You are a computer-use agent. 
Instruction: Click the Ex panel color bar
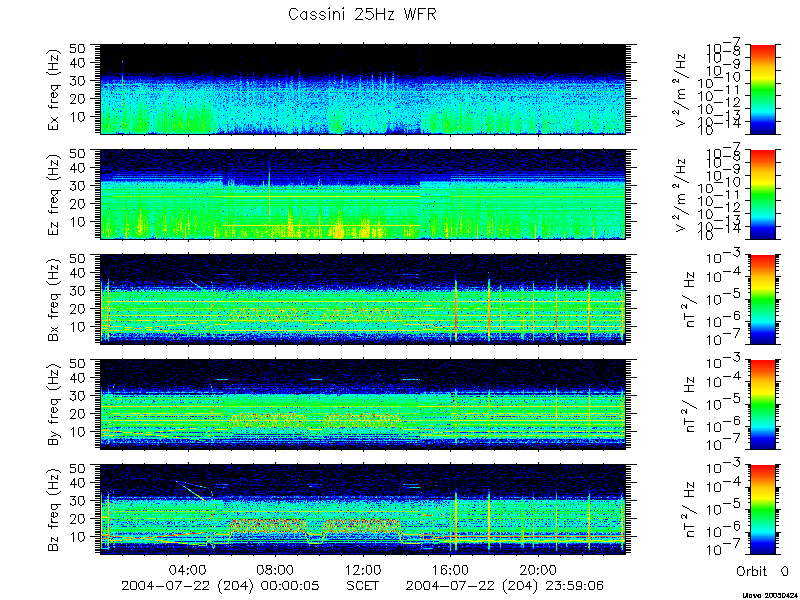pos(762,89)
